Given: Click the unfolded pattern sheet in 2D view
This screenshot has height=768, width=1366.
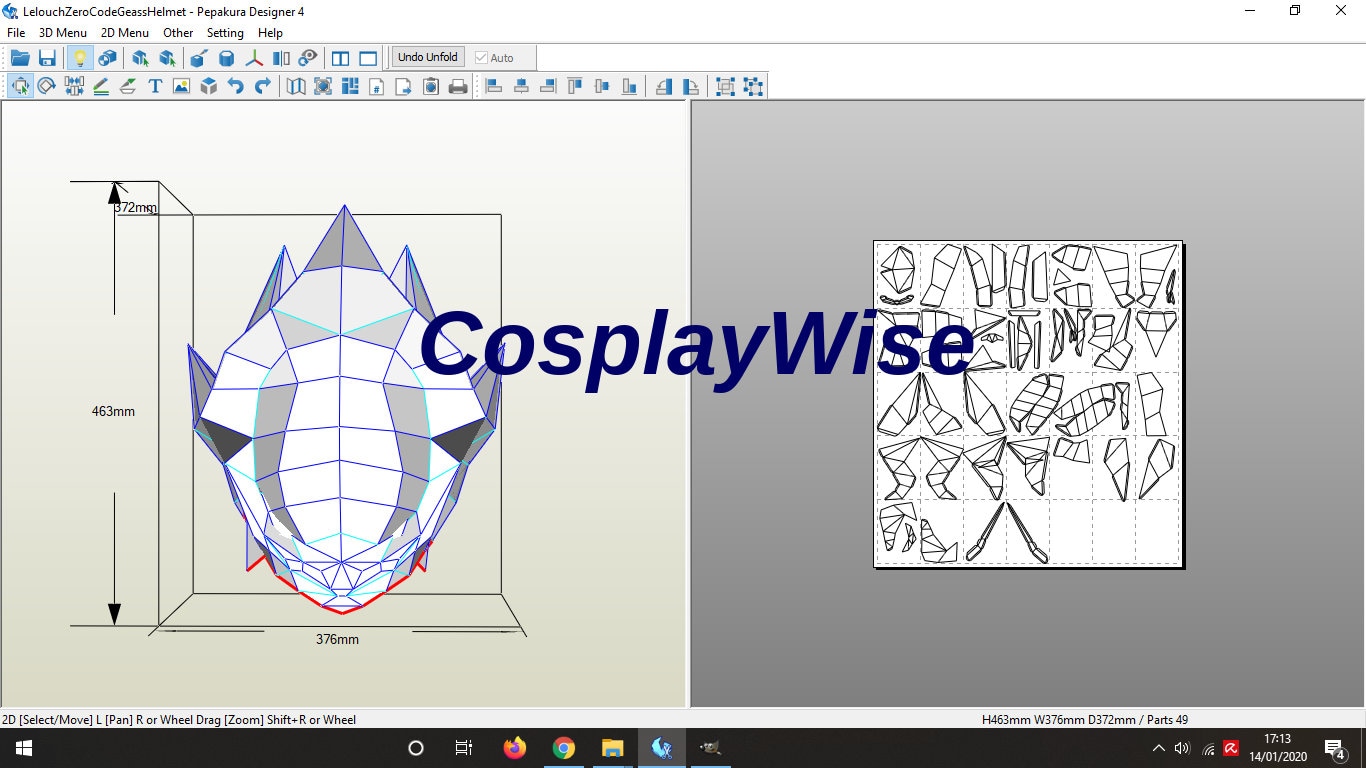Looking at the screenshot, I should (x=1028, y=404).
